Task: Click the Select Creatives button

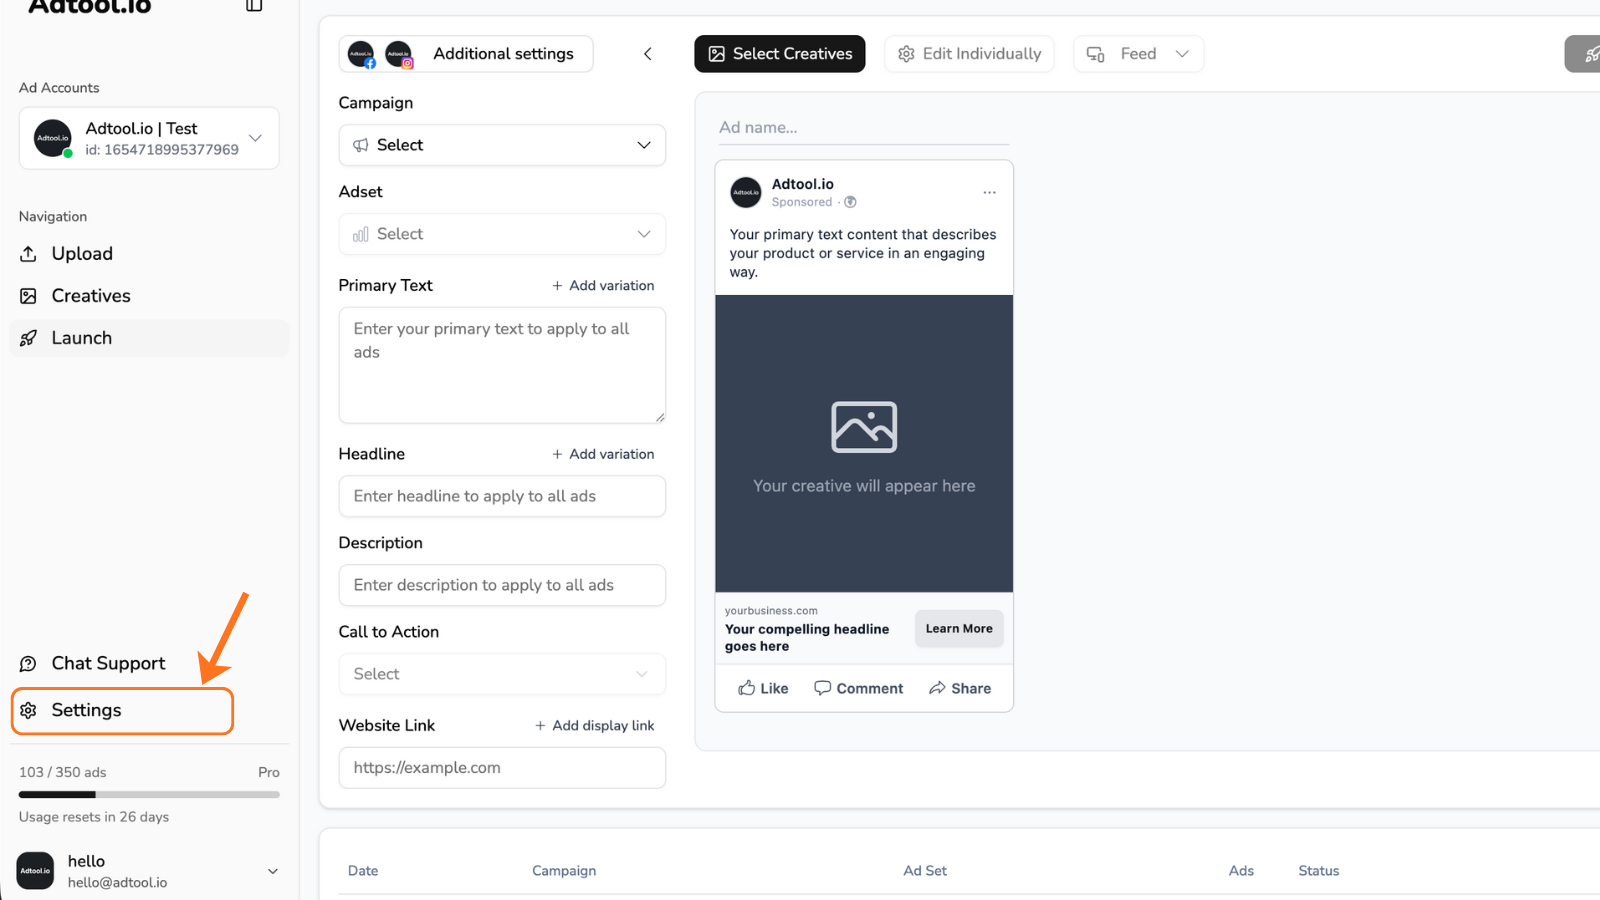Action: tap(780, 54)
